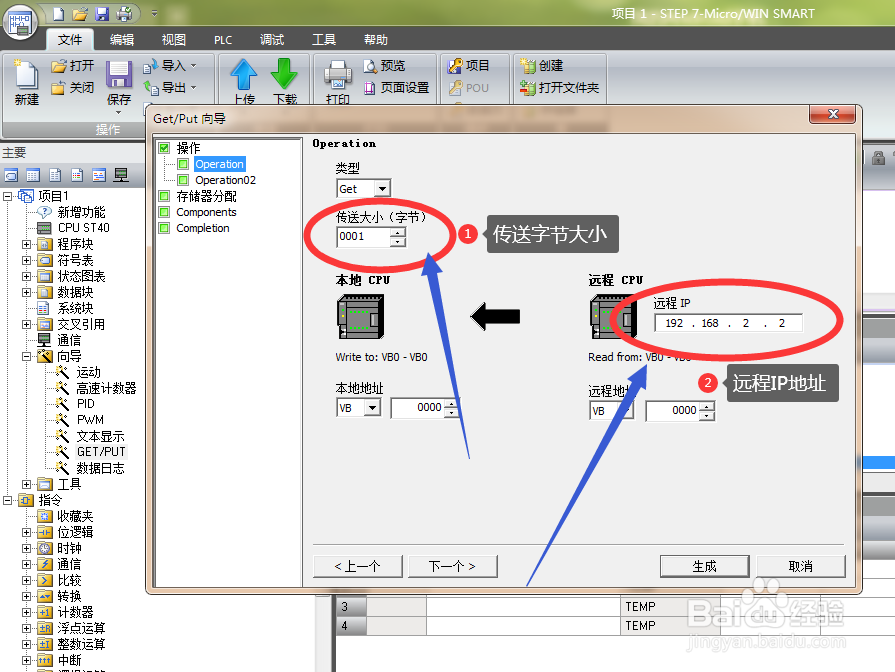The height and width of the screenshot is (672, 895).
Task: Expand the 程序块 tree node
Action: point(26,244)
